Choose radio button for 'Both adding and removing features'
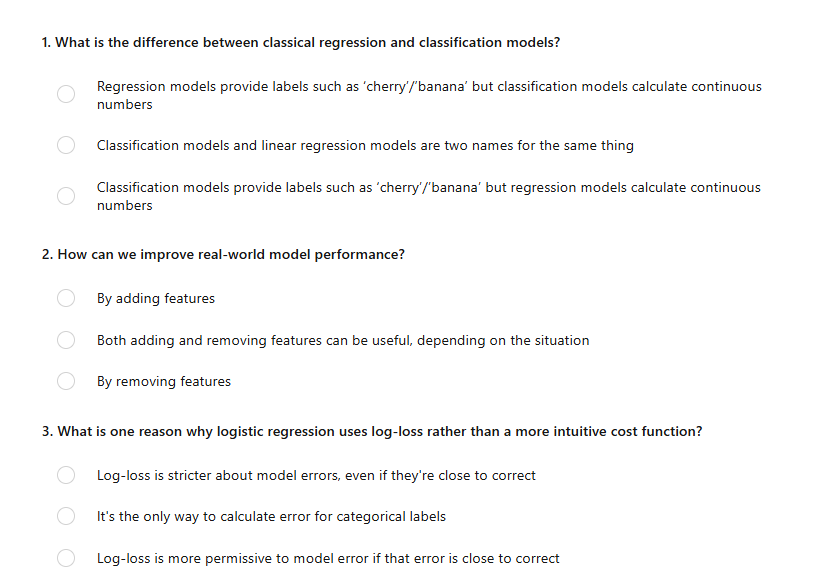The width and height of the screenshot is (821, 586). pos(66,340)
